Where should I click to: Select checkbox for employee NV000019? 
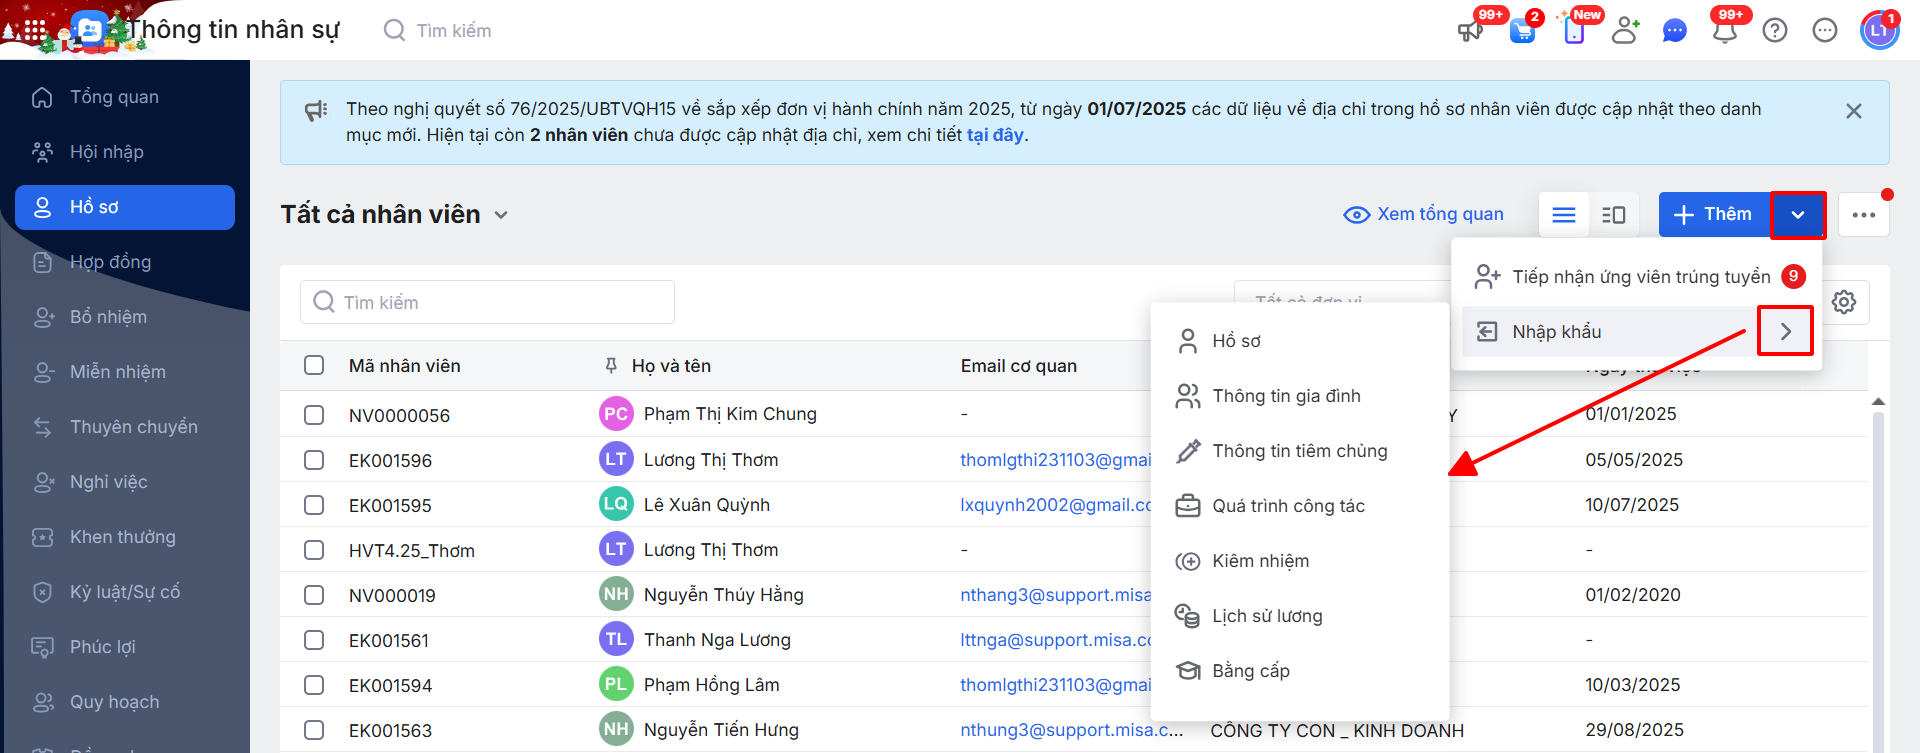pos(314,595)
